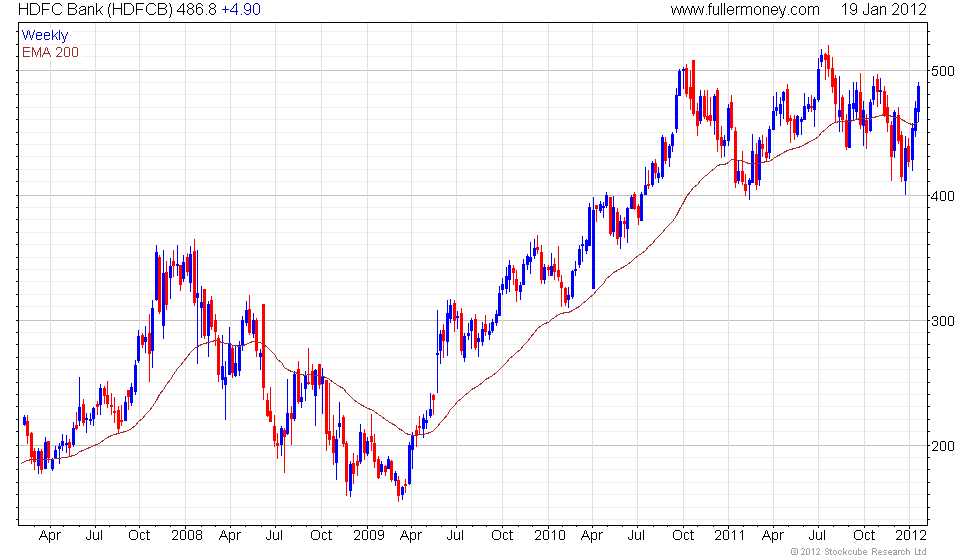980x560 pixels.
Task: Click the Stockcube Research Ltd copyright text
Action: pyautogui.click(x=858, y=552)
